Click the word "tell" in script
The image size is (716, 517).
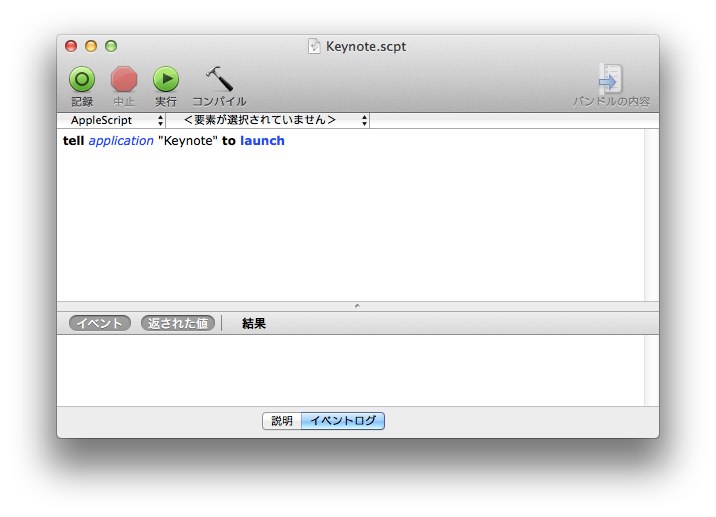click(74, 141)
